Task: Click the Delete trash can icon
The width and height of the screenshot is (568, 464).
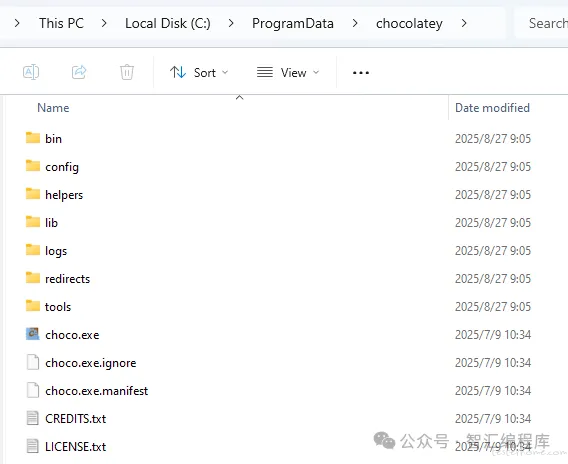Action: [127, 72]
